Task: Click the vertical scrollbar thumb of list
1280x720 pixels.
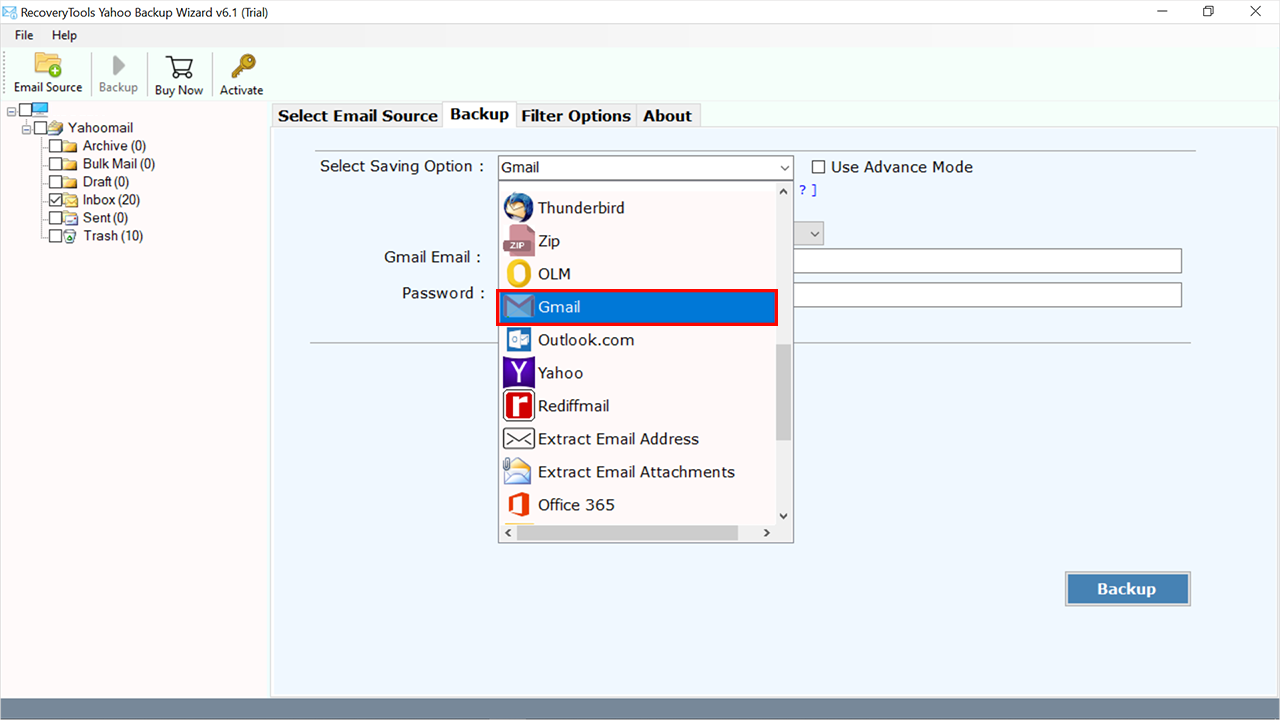Action: point(783,392)
